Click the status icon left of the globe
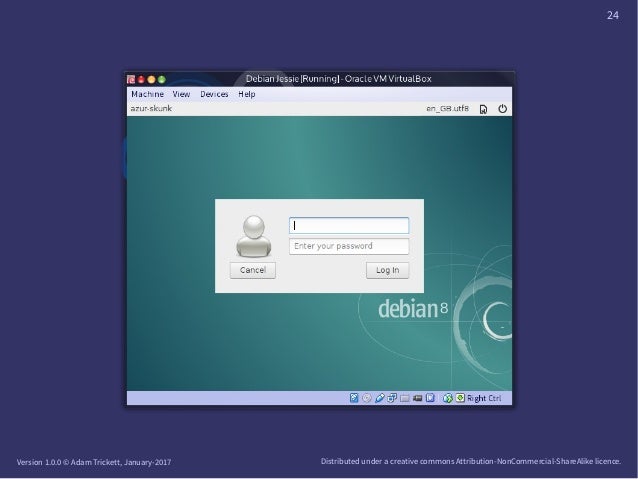The width and height of the screenshot is (638, 479). 430,398
